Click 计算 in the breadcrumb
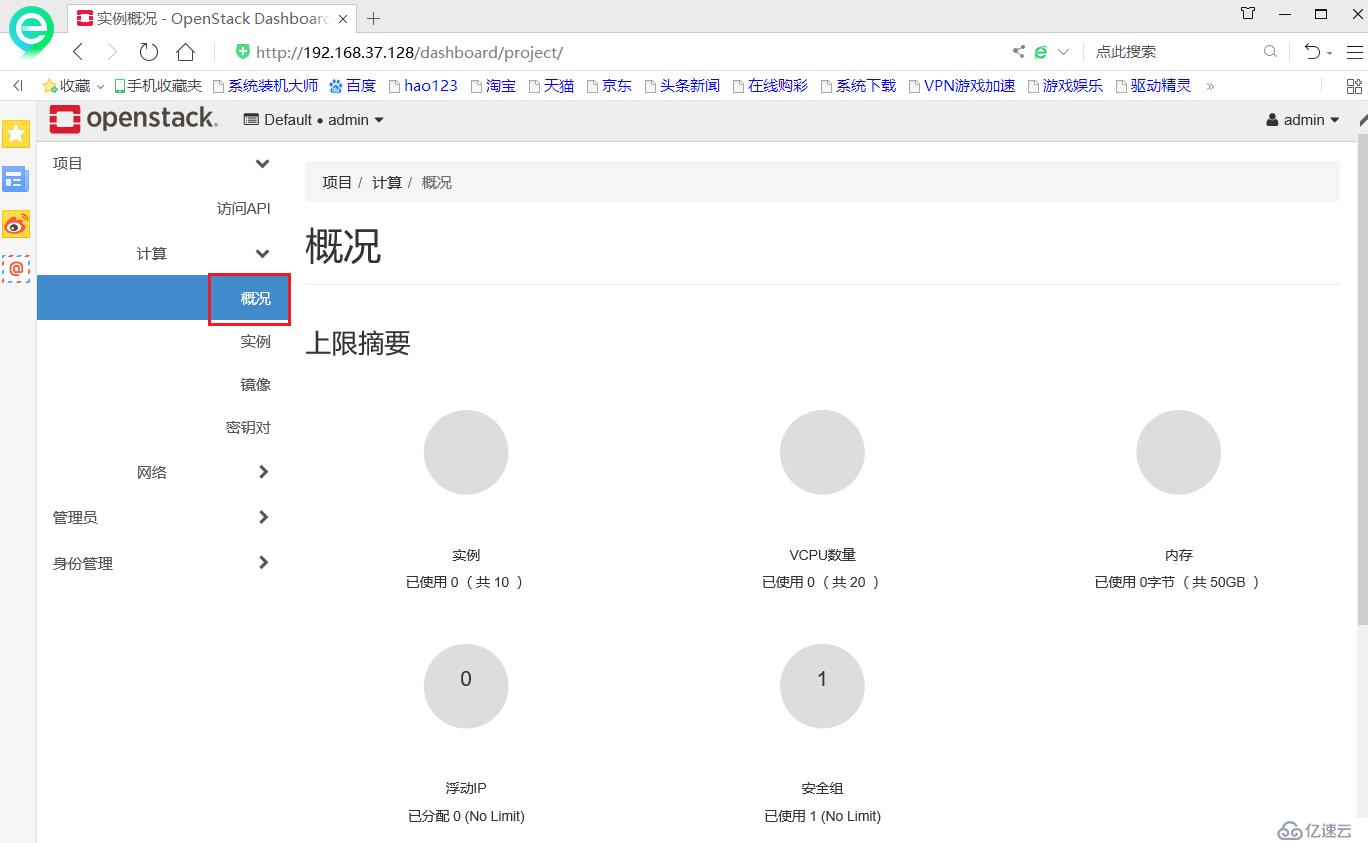 point(387,182)
